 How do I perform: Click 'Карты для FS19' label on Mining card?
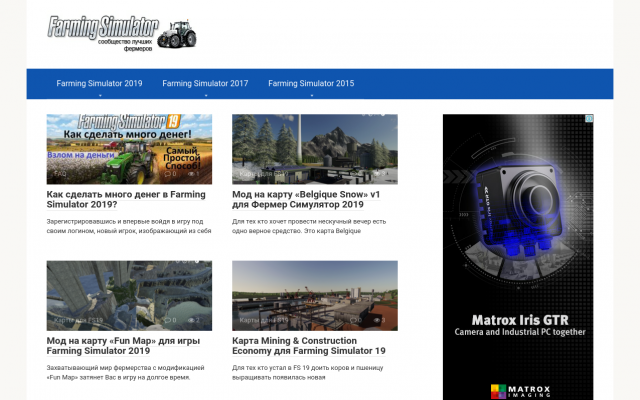click(264, 320)
